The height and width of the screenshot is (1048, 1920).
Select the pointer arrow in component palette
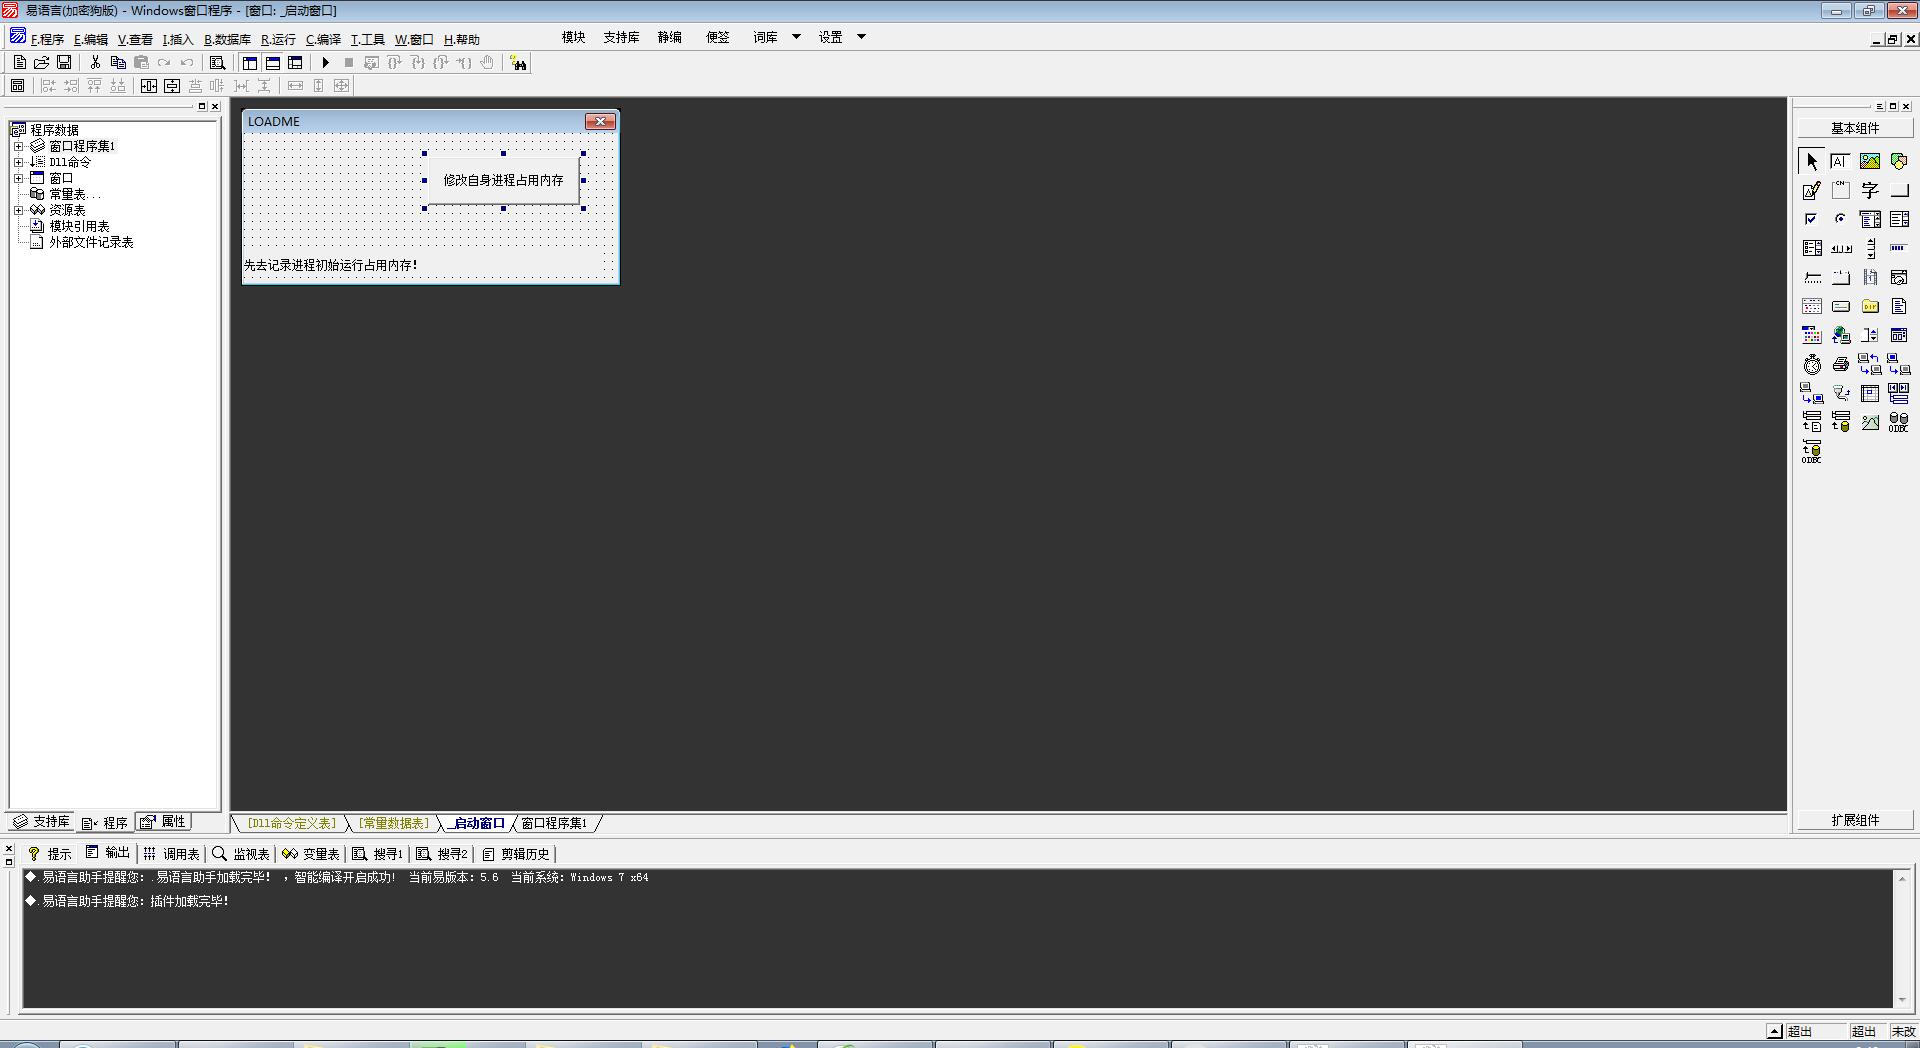[1812, 161]
